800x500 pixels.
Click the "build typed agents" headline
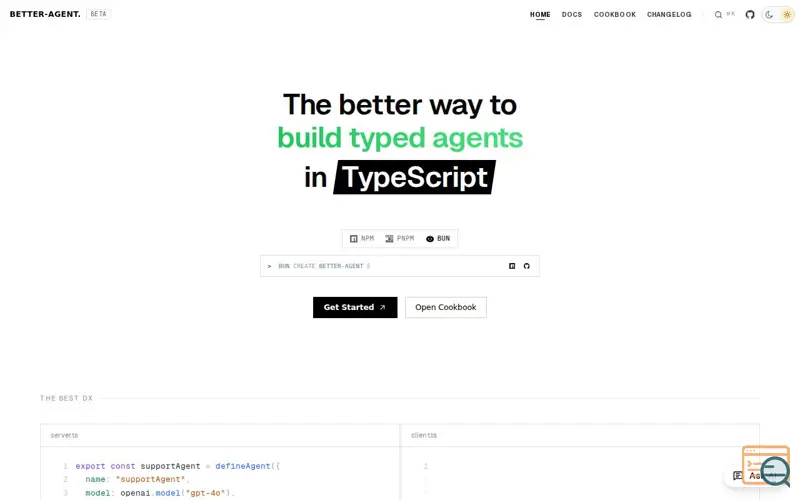click(400, 138)
